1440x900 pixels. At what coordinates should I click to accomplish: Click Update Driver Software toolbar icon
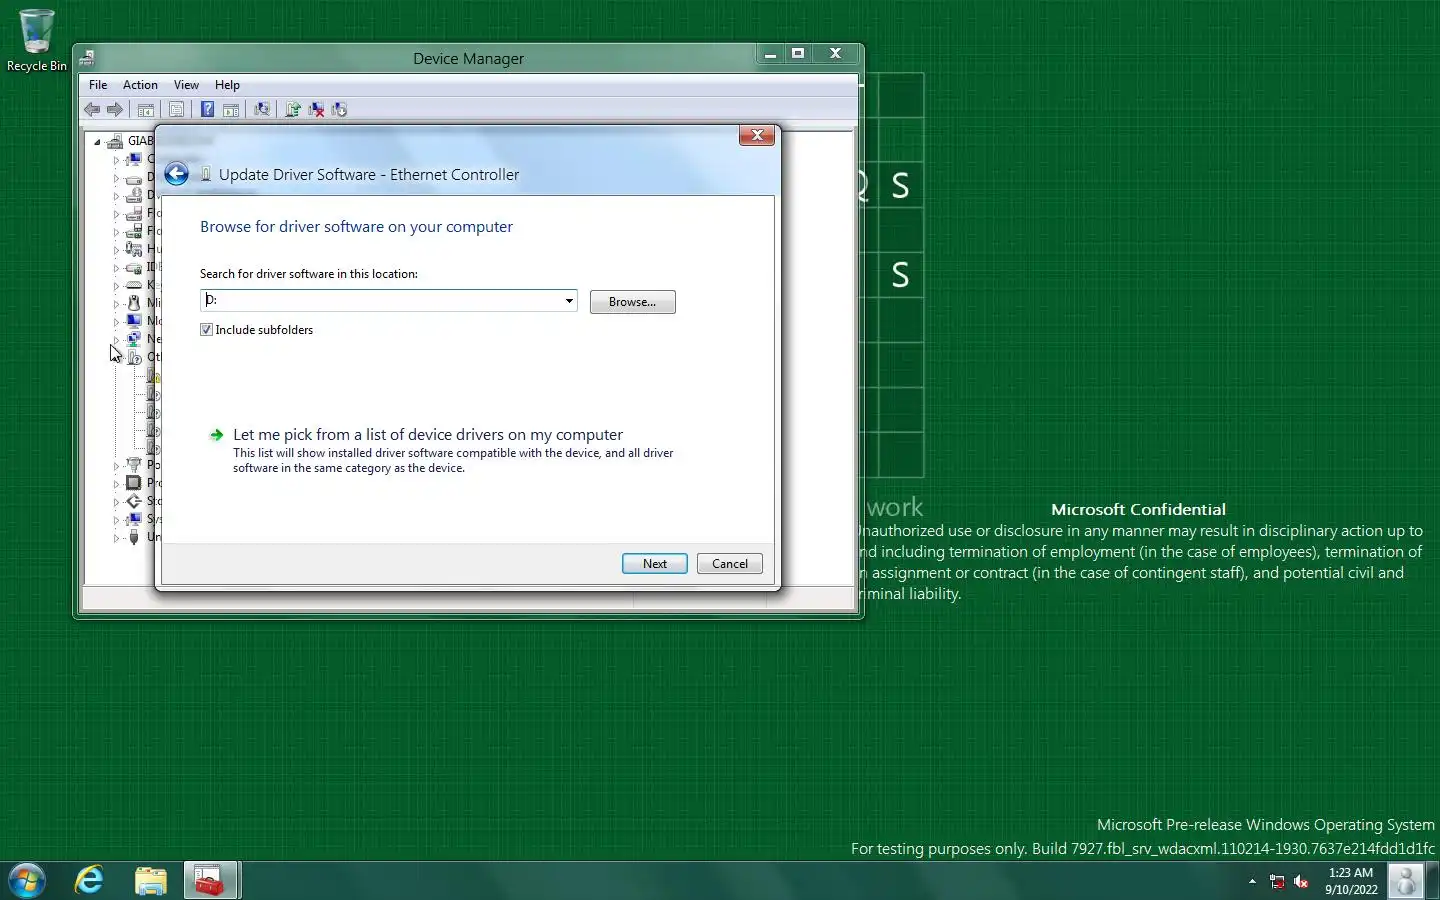point(293,110)
